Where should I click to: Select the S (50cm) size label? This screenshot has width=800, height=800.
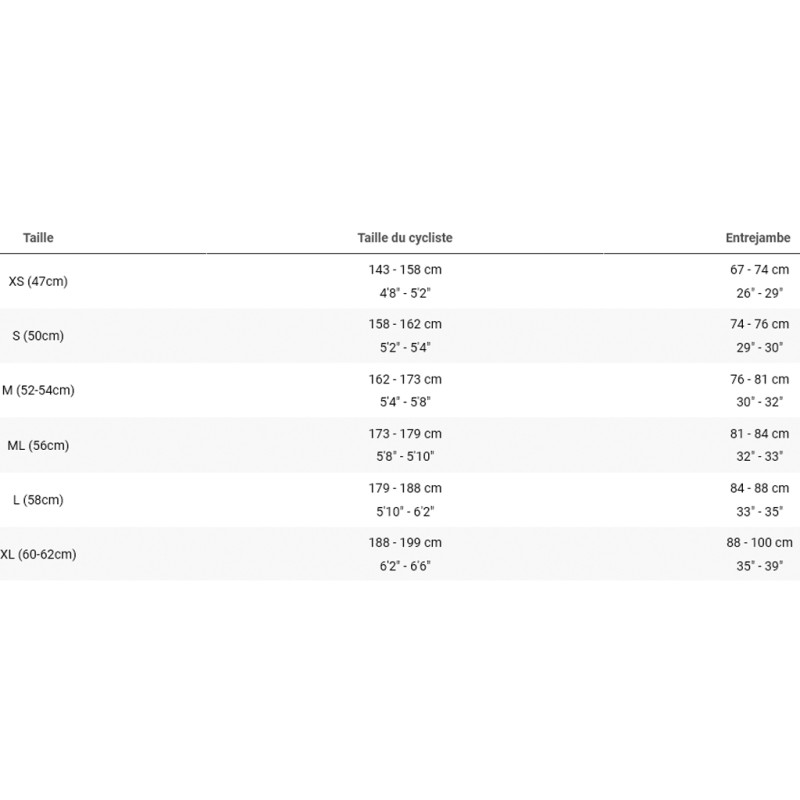tap(38, 336)
